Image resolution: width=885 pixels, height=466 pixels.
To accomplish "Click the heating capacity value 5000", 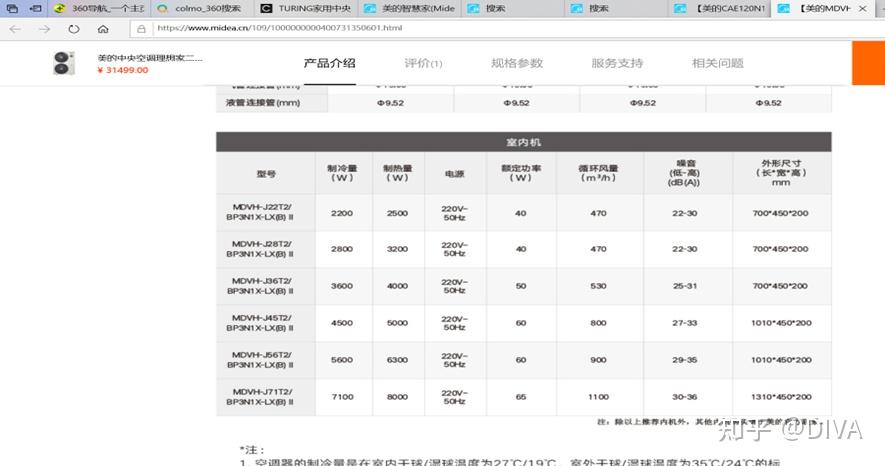I will click(397, 323).
